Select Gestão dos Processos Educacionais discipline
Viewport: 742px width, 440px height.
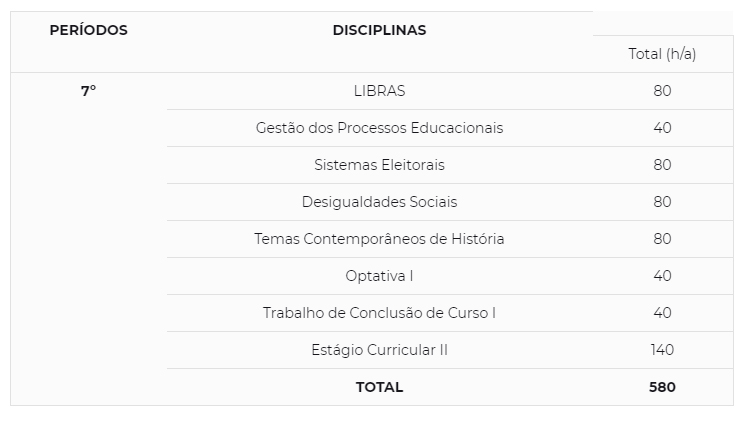point(379,128)
